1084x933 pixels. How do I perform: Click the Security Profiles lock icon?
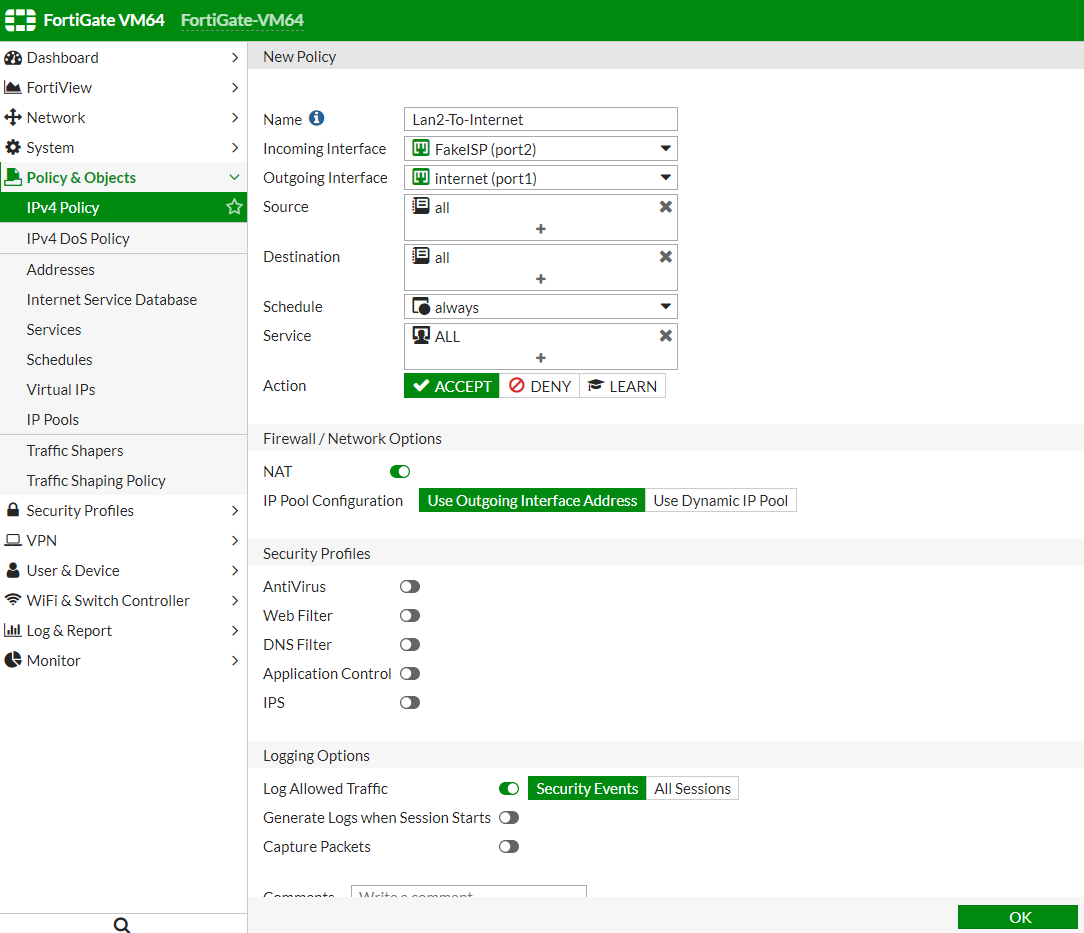tap(12, 510)
